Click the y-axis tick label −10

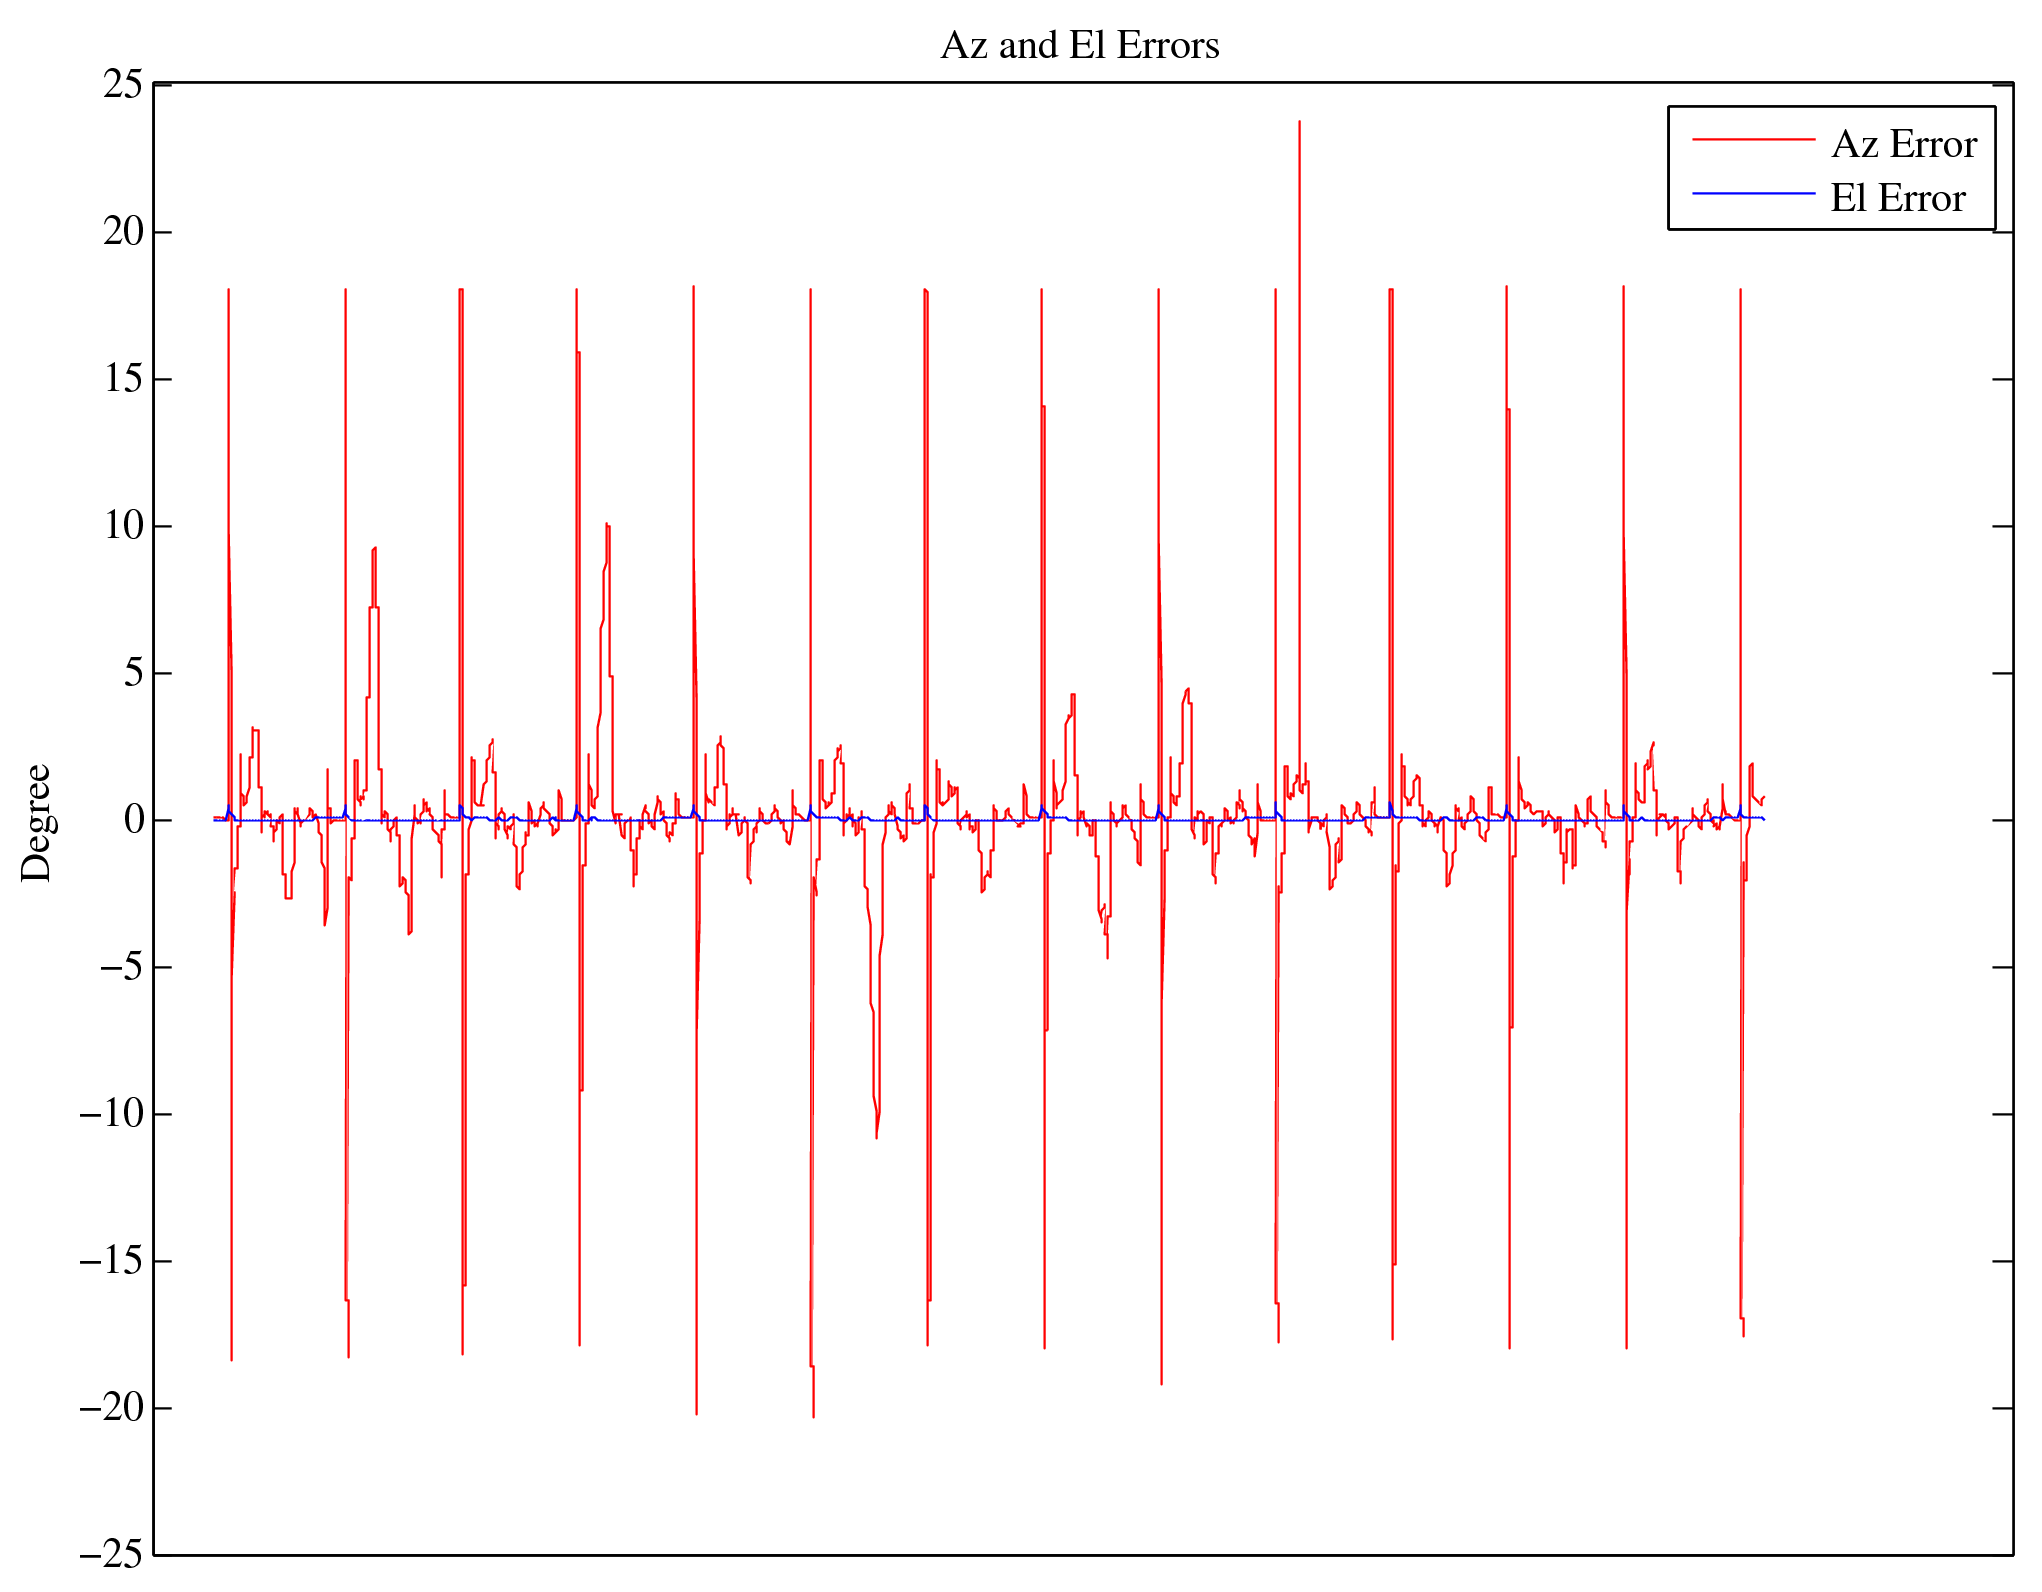(x=112, y=1114)
